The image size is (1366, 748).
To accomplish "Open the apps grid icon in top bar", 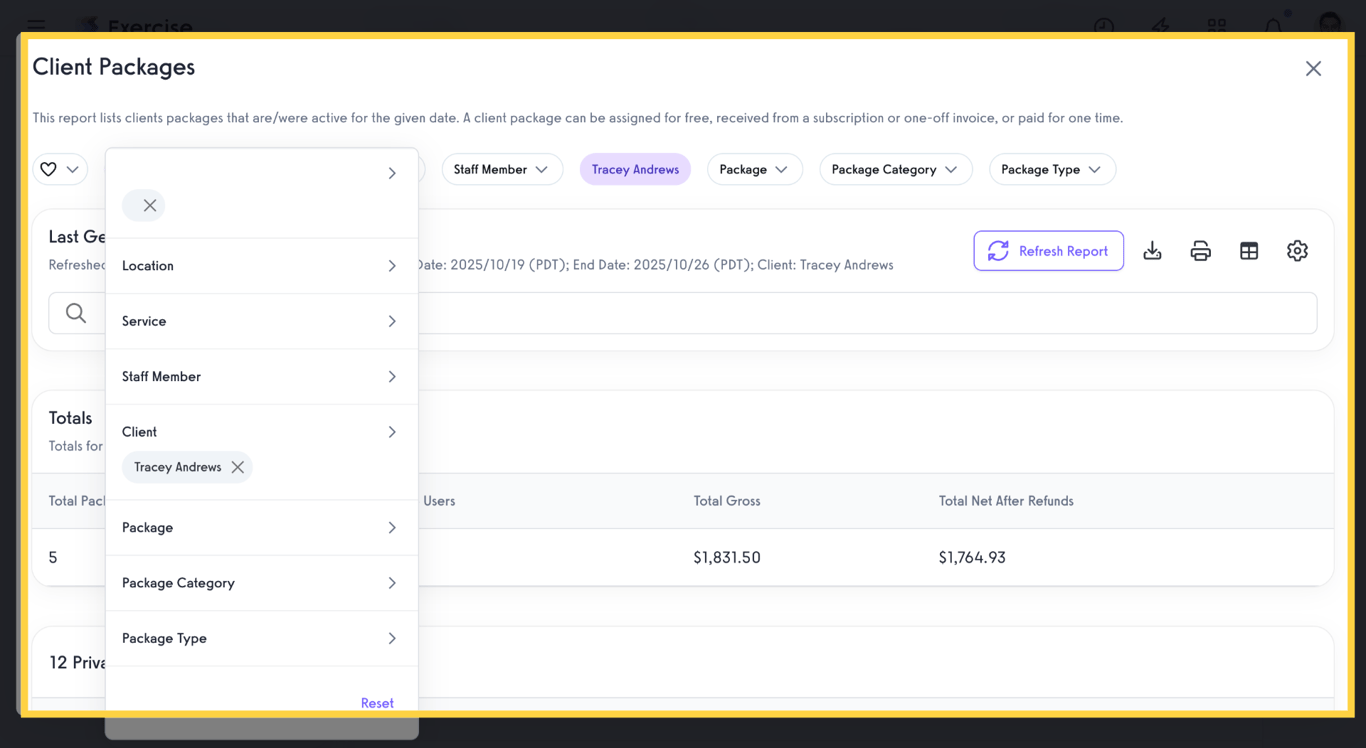I will 1216,27.
